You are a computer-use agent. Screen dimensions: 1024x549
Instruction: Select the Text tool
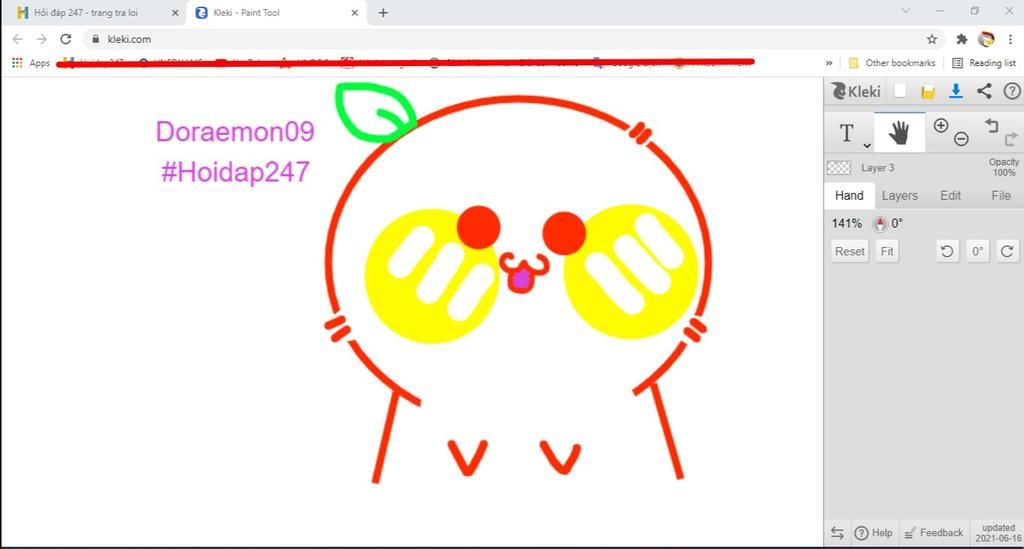(x=846, y=133)
